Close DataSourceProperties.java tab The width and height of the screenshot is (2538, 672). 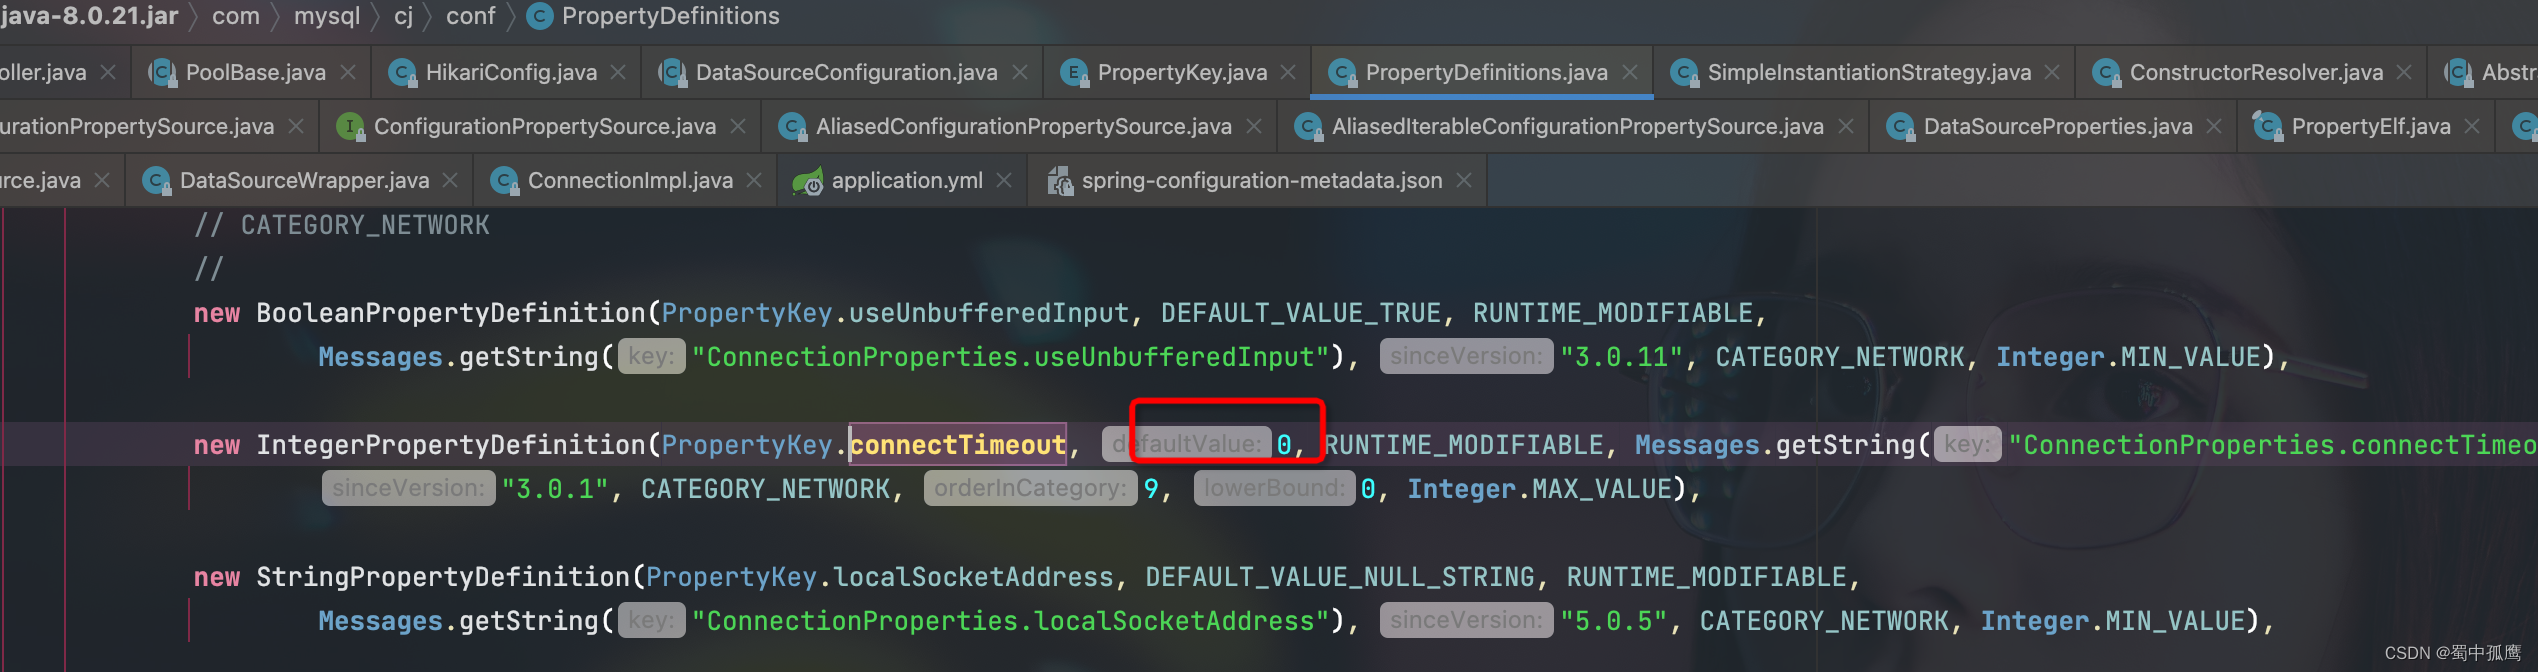pyautogui.click(x=2214, y=127)
